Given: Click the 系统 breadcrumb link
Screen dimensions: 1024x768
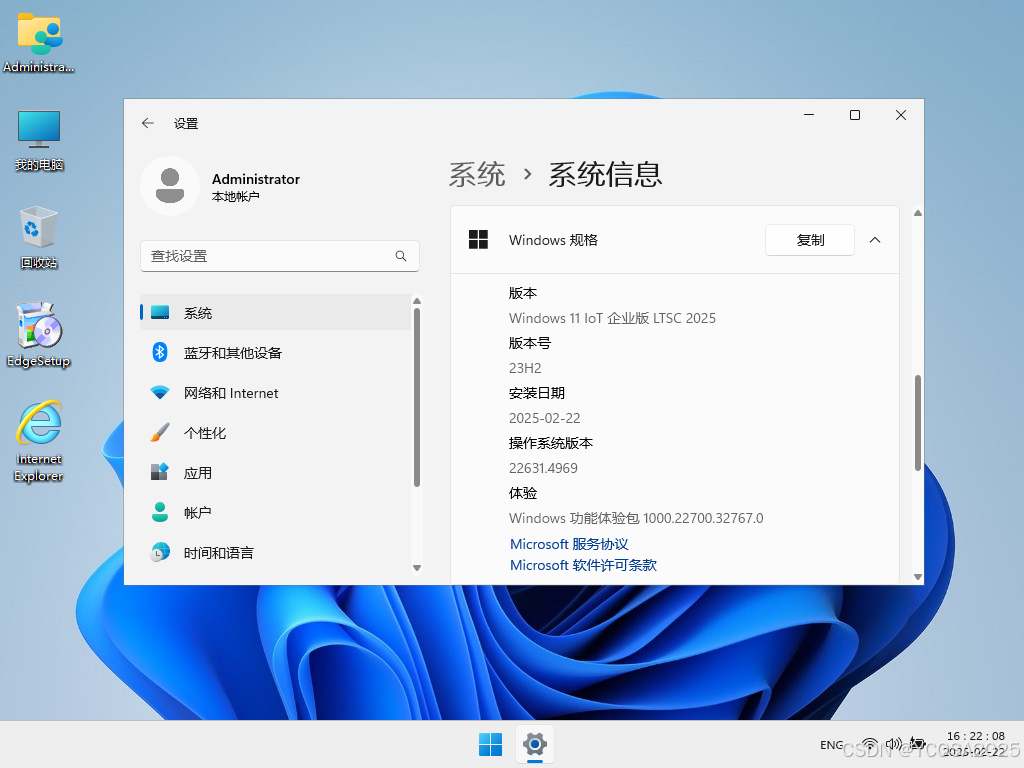Looking at the screenshot, I should pyautogui.click(x=477, y=175).
